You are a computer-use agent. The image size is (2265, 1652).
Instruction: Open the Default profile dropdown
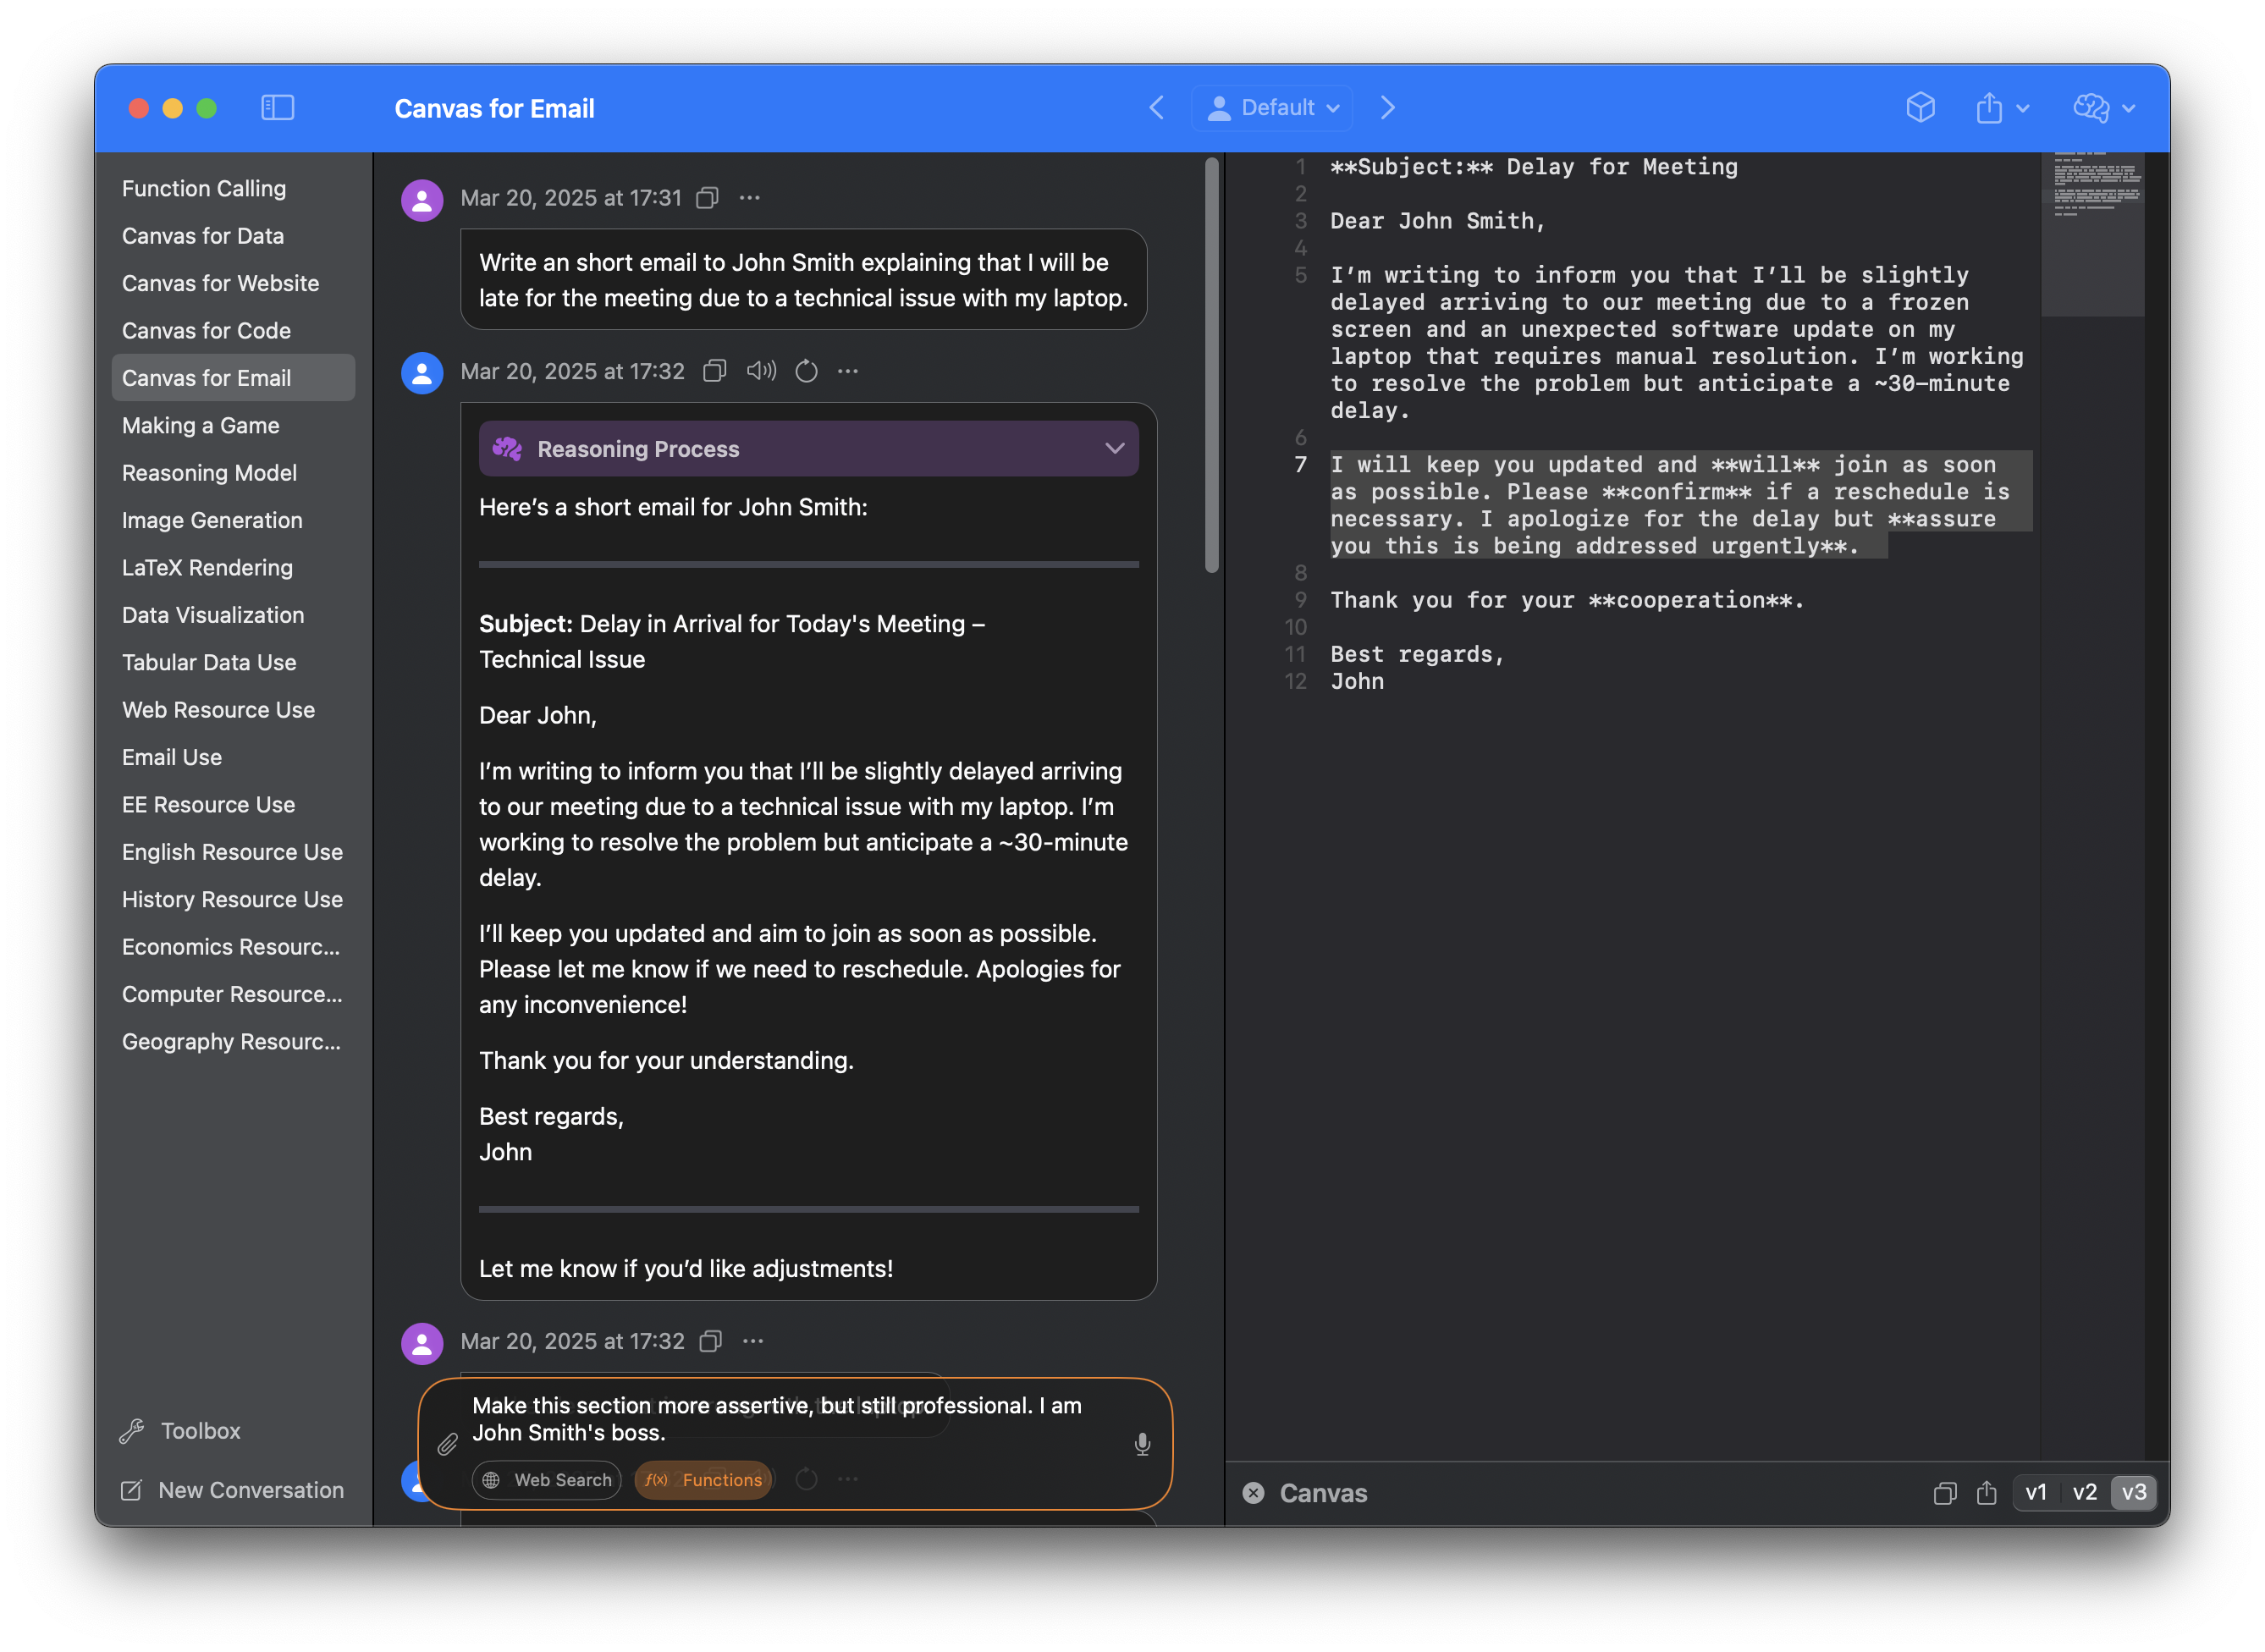pyautogui.click(x=1272, y=108)
